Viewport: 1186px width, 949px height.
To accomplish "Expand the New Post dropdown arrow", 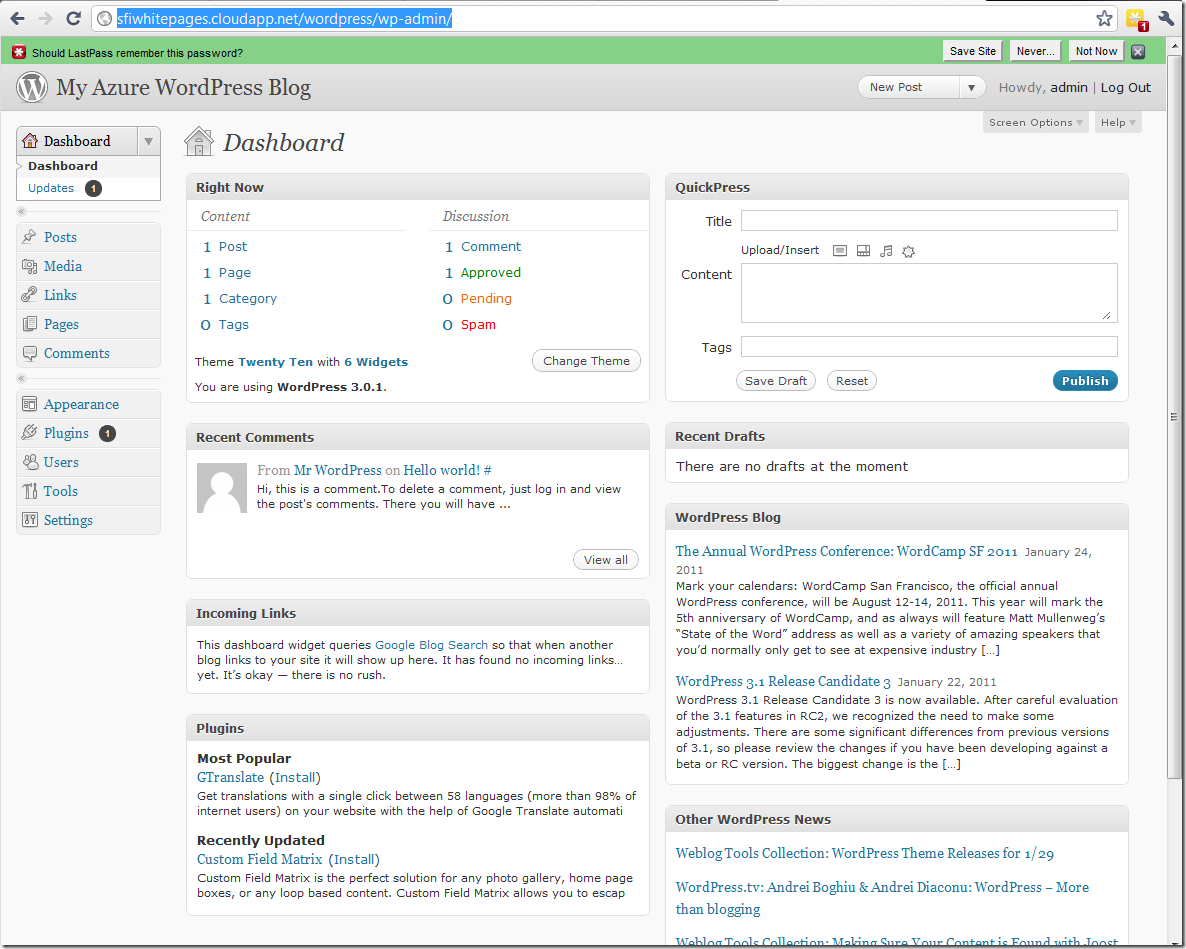I will tap(971, 88).
